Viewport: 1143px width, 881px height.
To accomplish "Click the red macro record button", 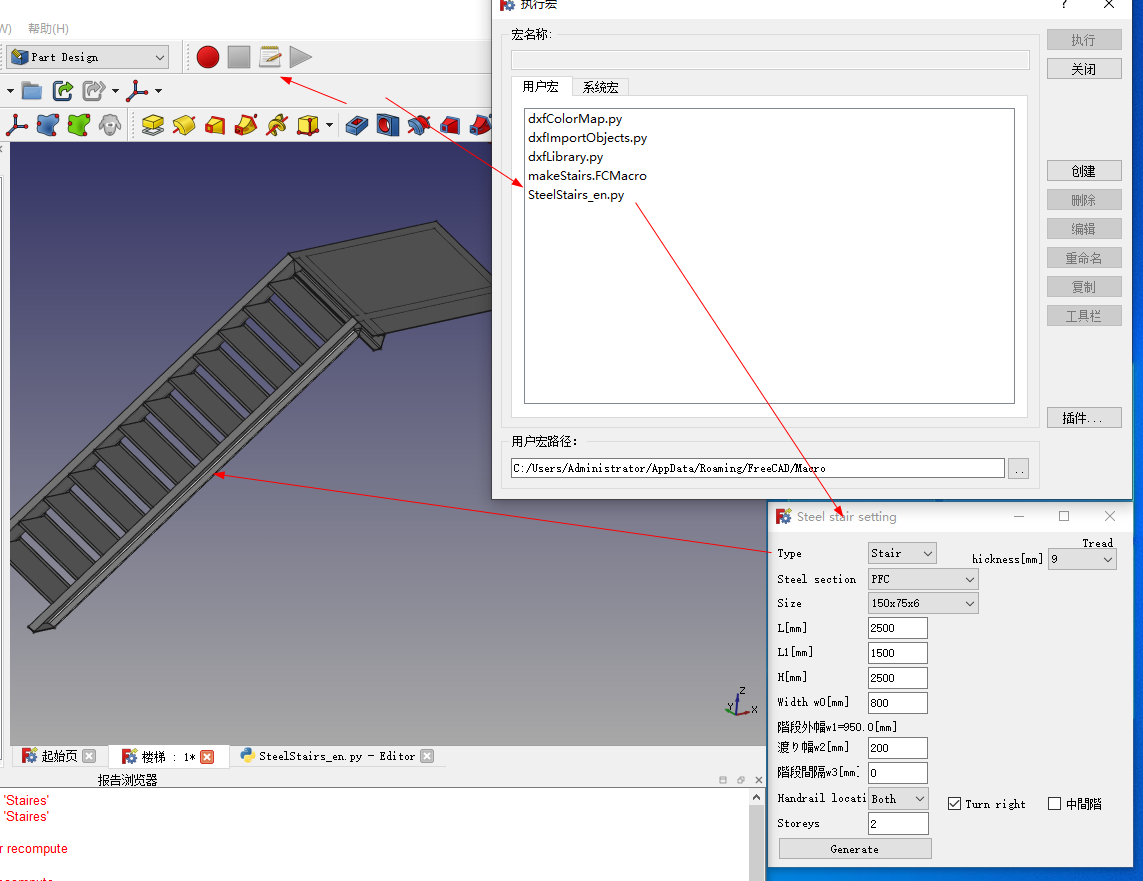I will [x=208, y=57].
